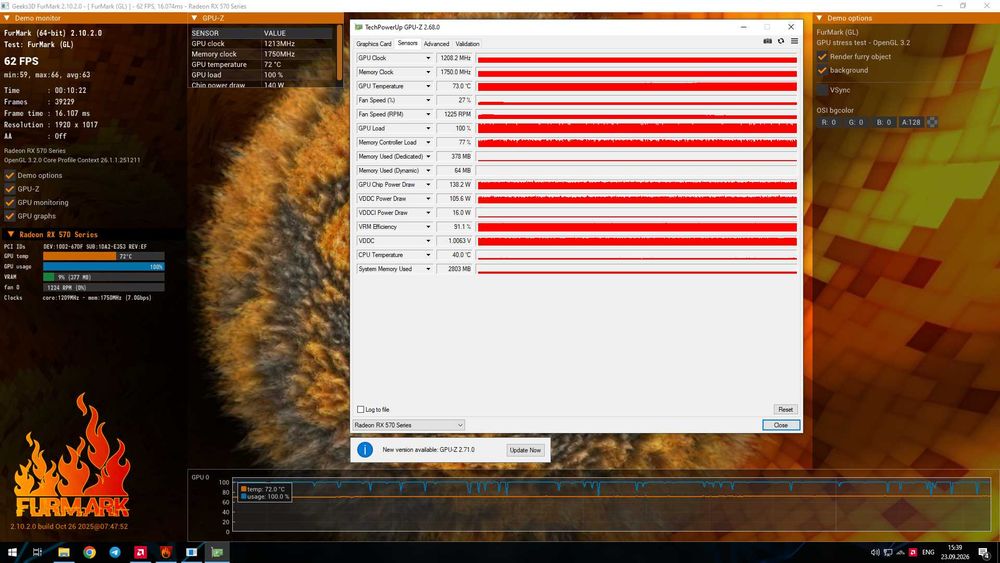The height and width of the screenshot is (563, 1000).
Task: Open Telegram from the taskbar
Action: pyautogui.click(x=115, y=552)
